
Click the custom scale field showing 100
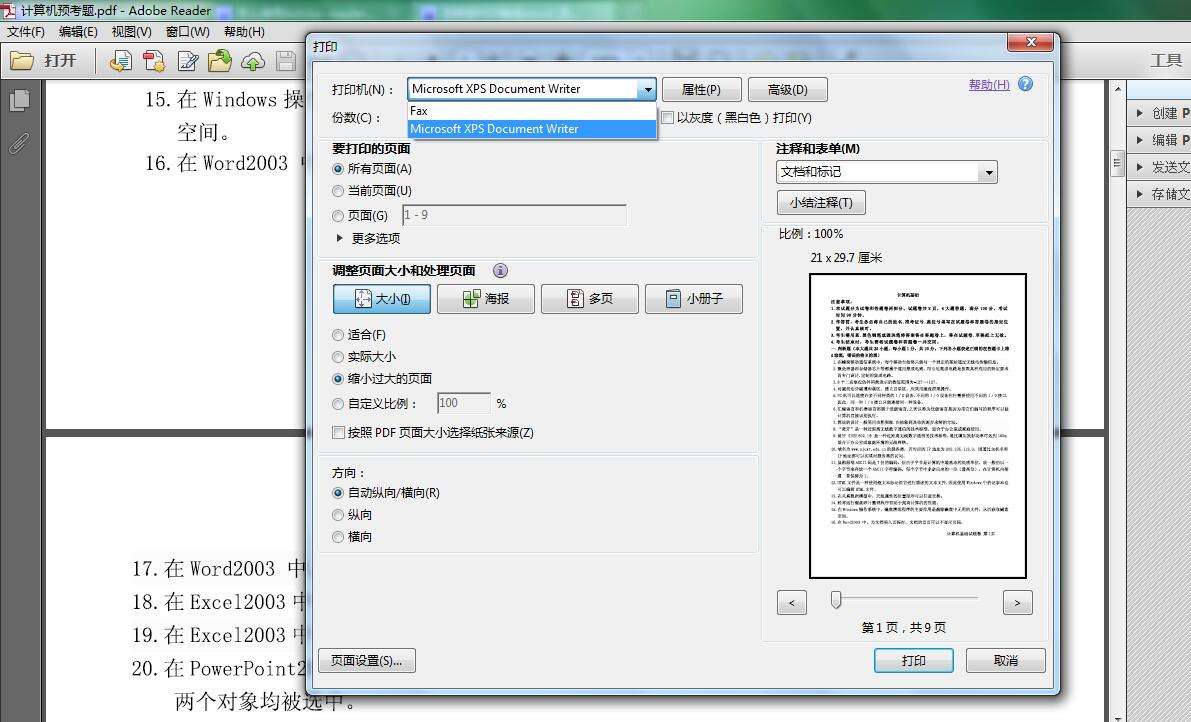click(x=464, y=403)
